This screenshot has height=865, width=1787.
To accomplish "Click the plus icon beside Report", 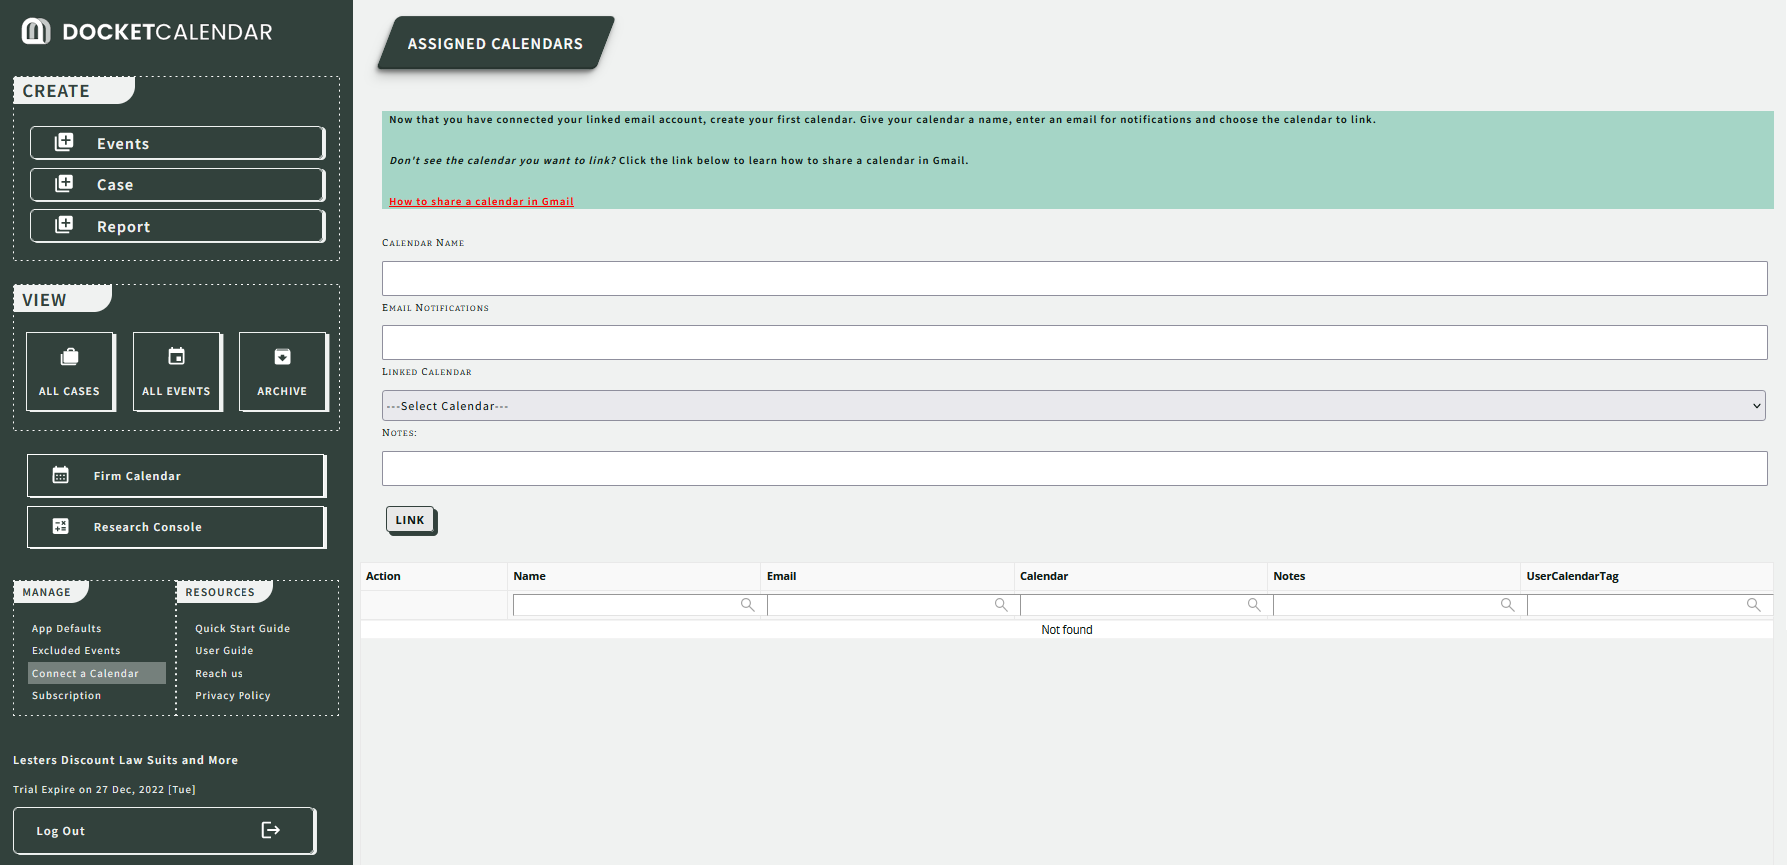I will [x=64, y=225].
